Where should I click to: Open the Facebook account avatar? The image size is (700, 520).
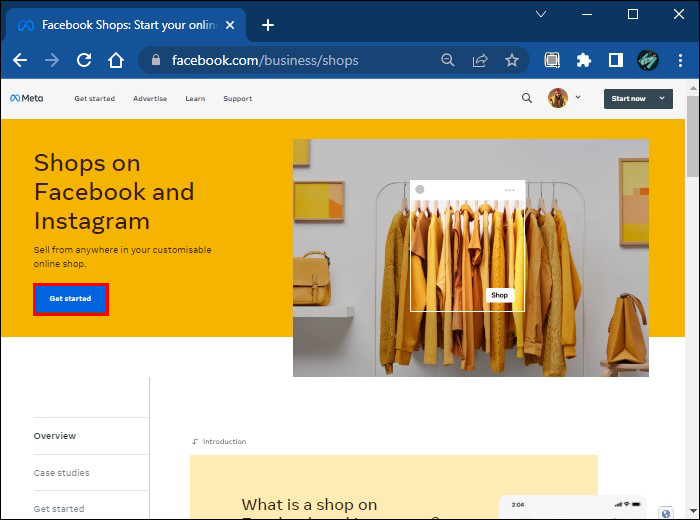coord(558,98)
